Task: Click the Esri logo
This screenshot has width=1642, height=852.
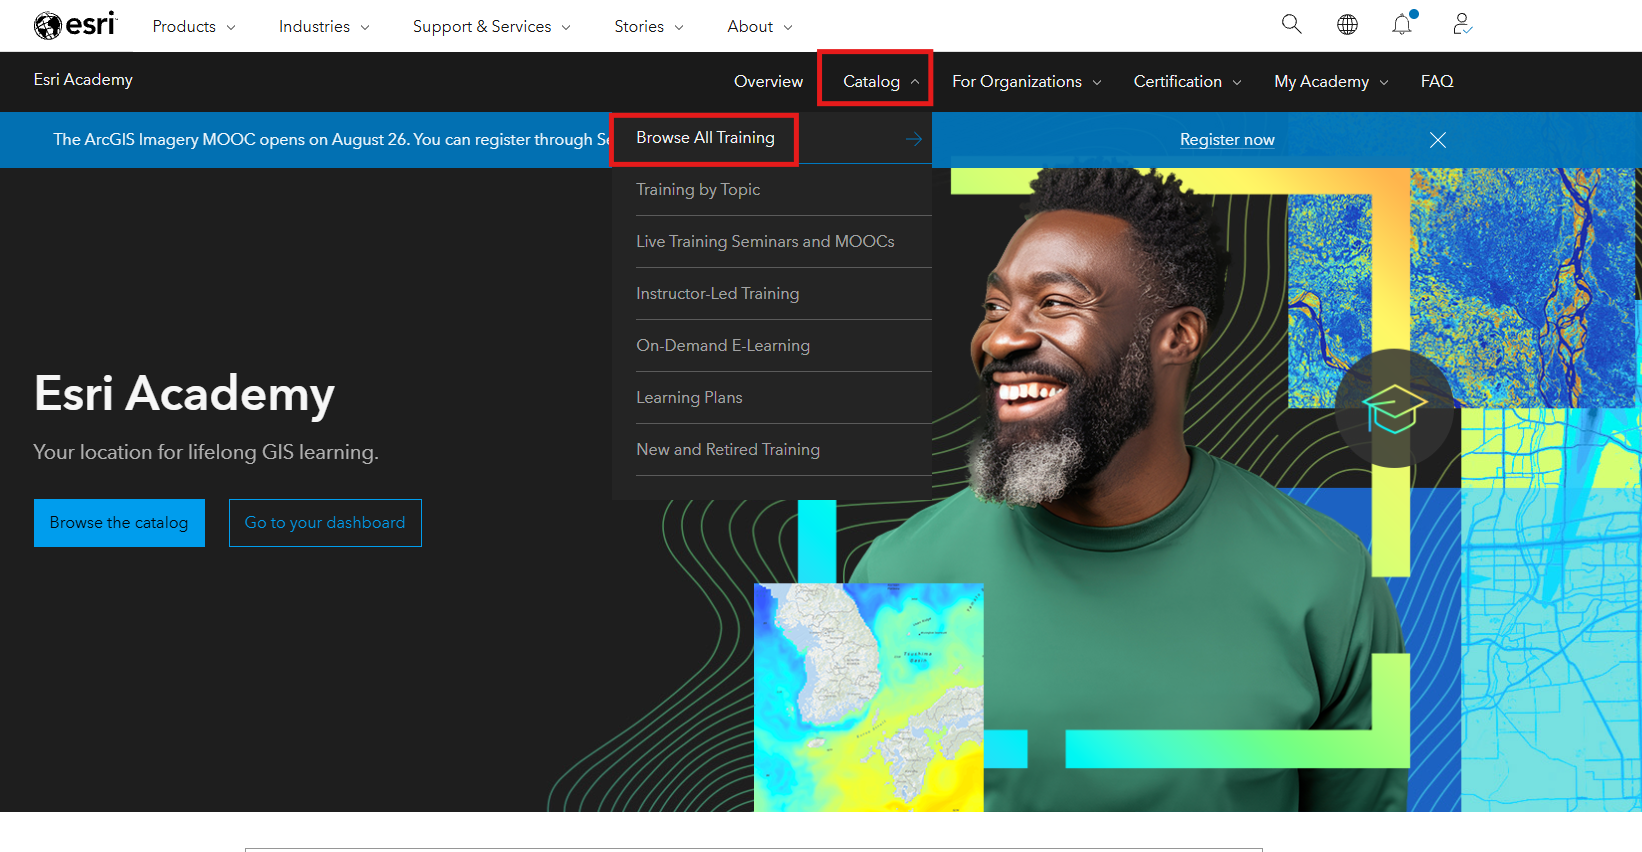Action: (75, 25)
